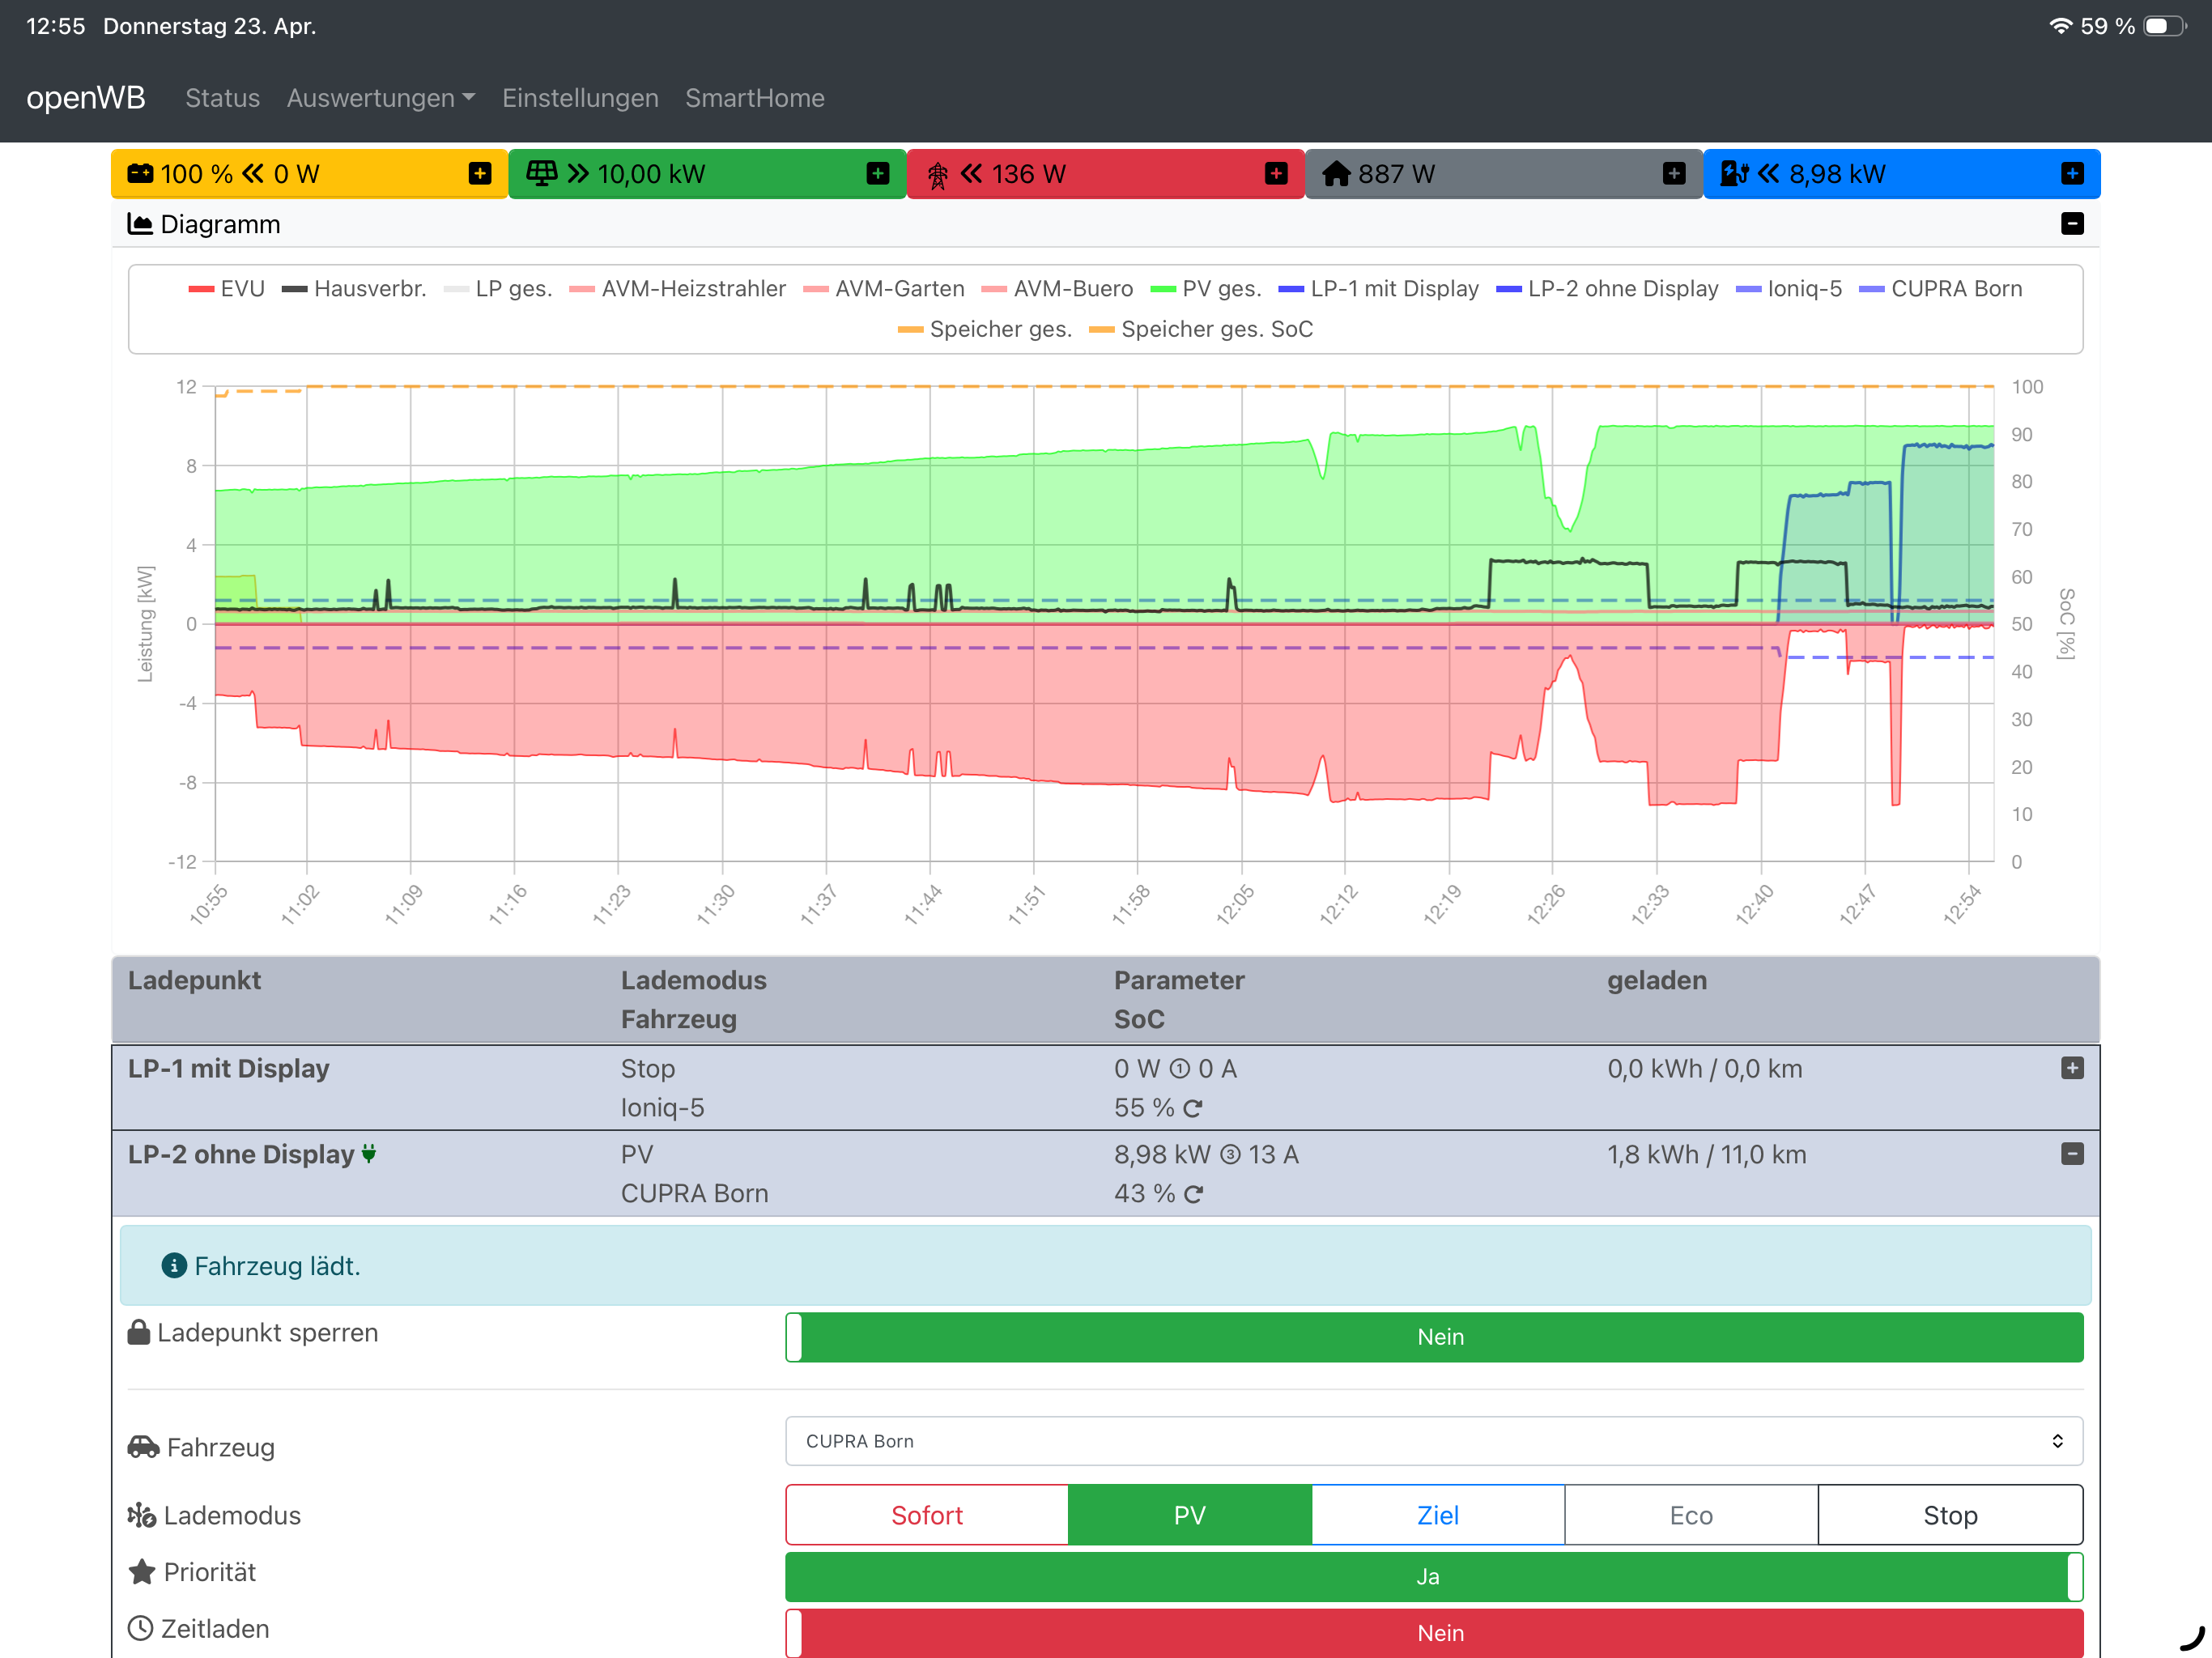
Task: Refresh the CUPRA Born SoC value
Action: 1192,1194
